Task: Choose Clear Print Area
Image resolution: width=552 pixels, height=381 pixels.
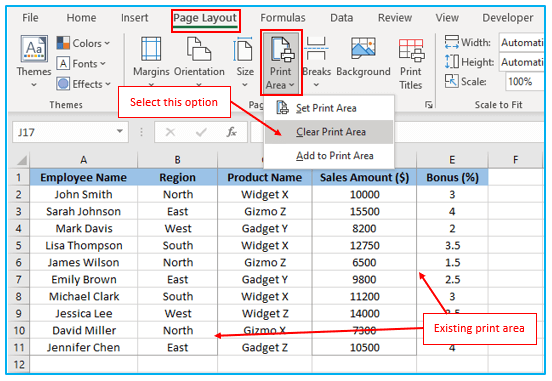Action: pyautogui.click(x=328, y=132)
